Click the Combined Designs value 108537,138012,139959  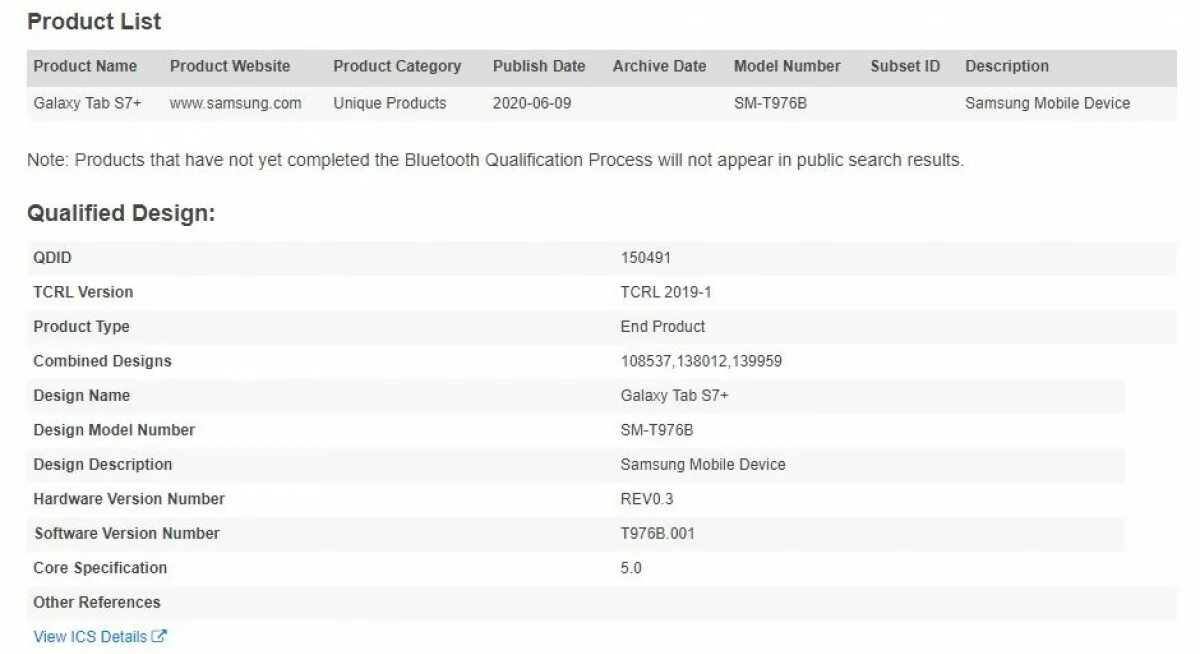[701, 361]
